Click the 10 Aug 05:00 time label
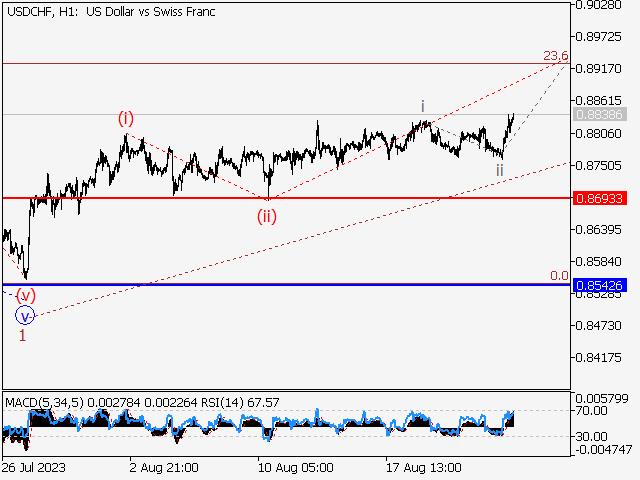Screen dimensions: 640x480 (296, 467)
